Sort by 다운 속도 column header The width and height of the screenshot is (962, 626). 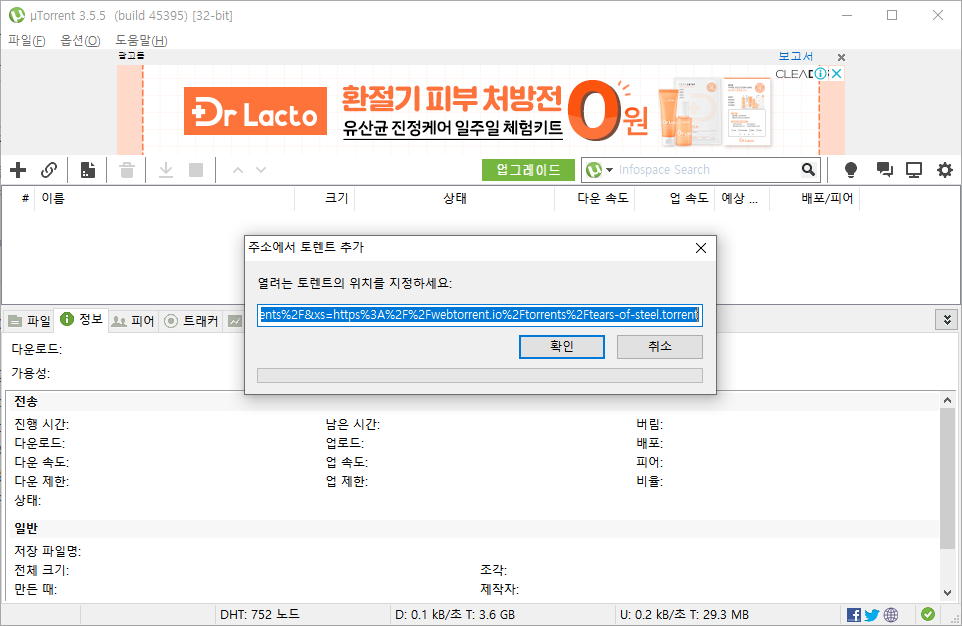594,199
